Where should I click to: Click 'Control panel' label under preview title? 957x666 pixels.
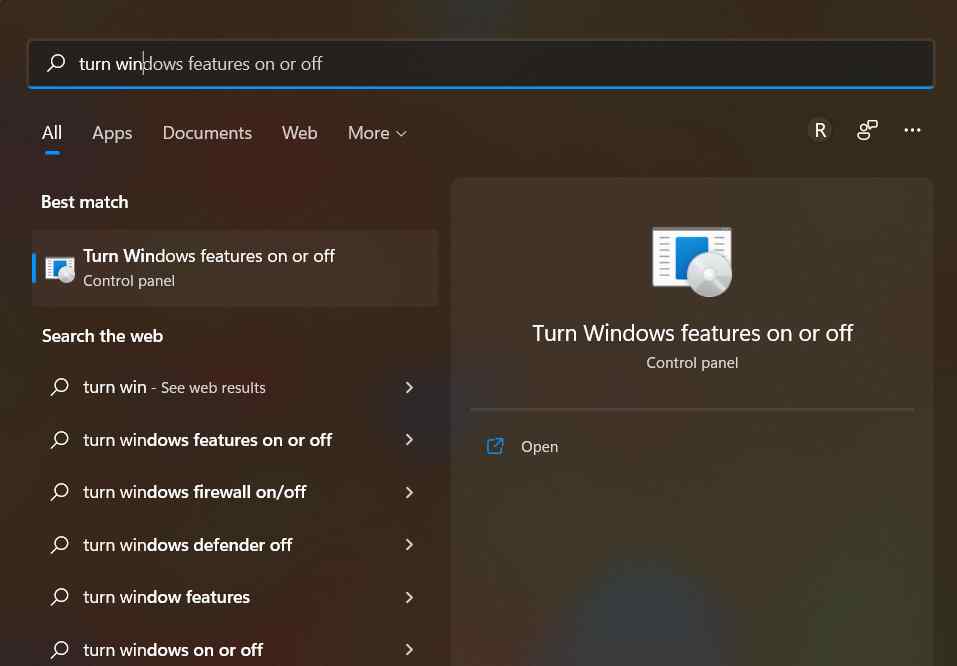click(x=692, y=363)
